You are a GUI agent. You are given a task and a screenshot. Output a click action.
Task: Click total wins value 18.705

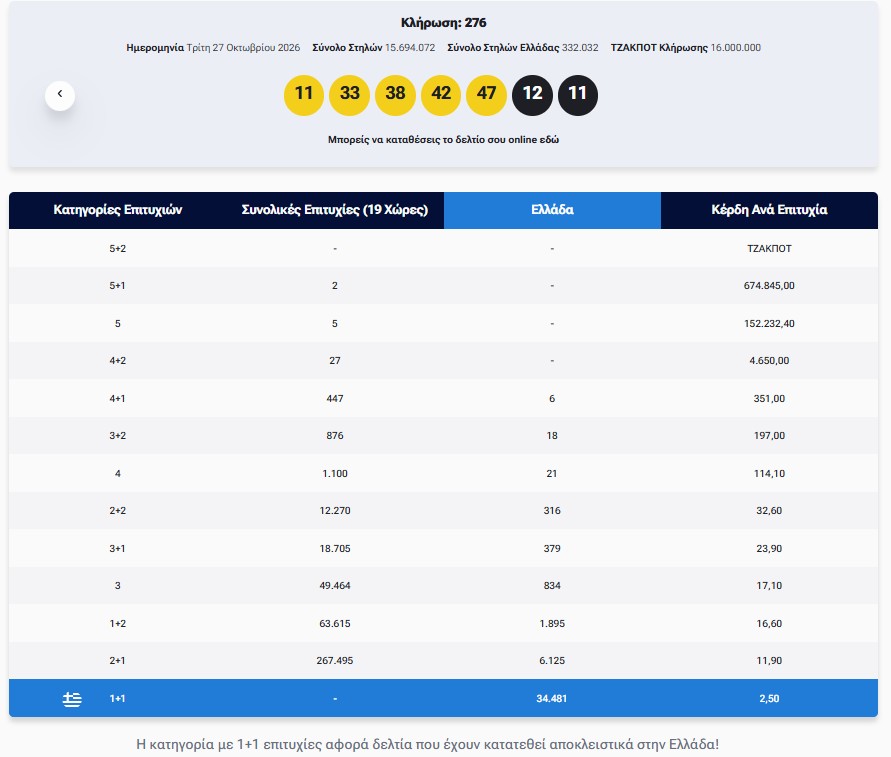pyautogui.click(x=335, y=548)
